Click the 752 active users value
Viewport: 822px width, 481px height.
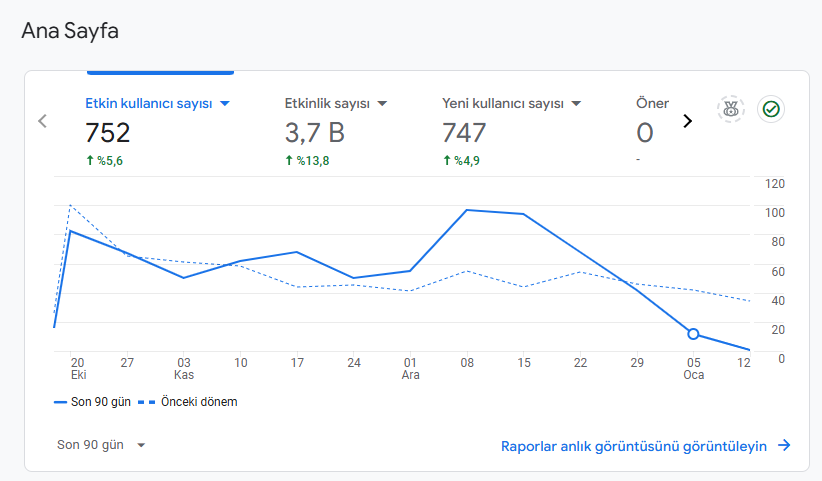tap(107, 133)
